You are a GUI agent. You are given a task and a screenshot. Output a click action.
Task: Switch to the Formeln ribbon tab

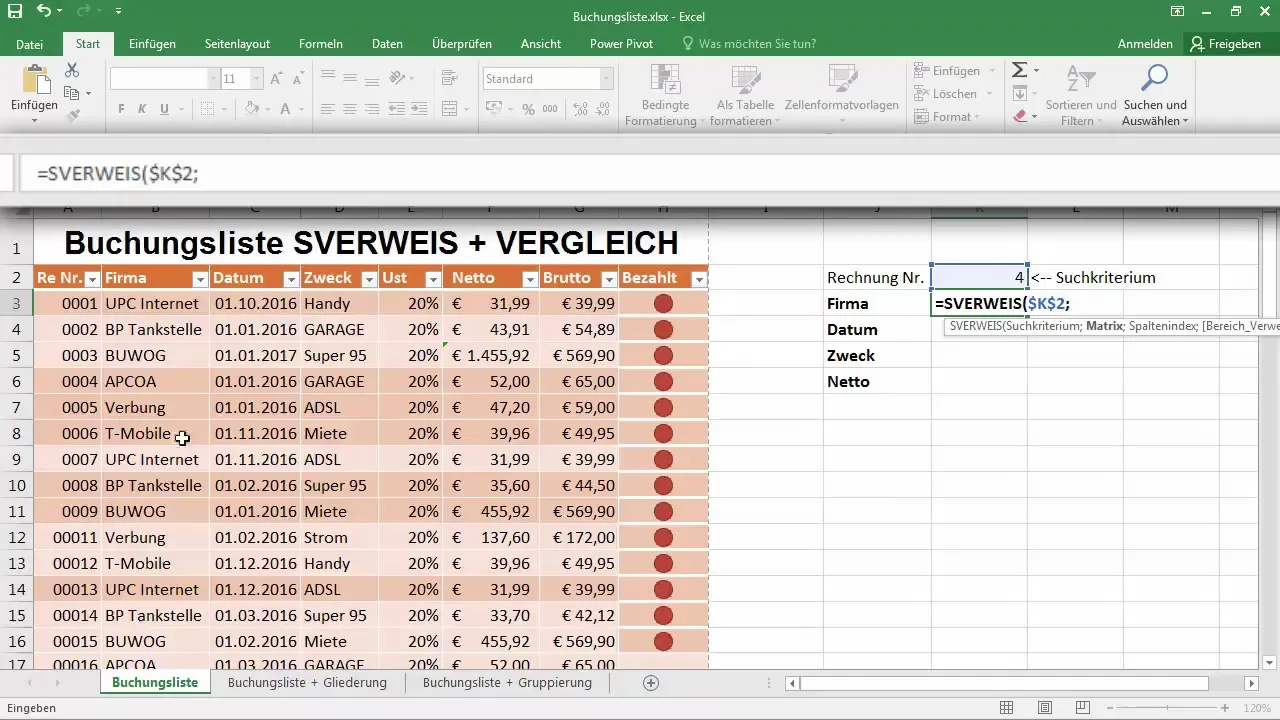click(x=321, y=44)
